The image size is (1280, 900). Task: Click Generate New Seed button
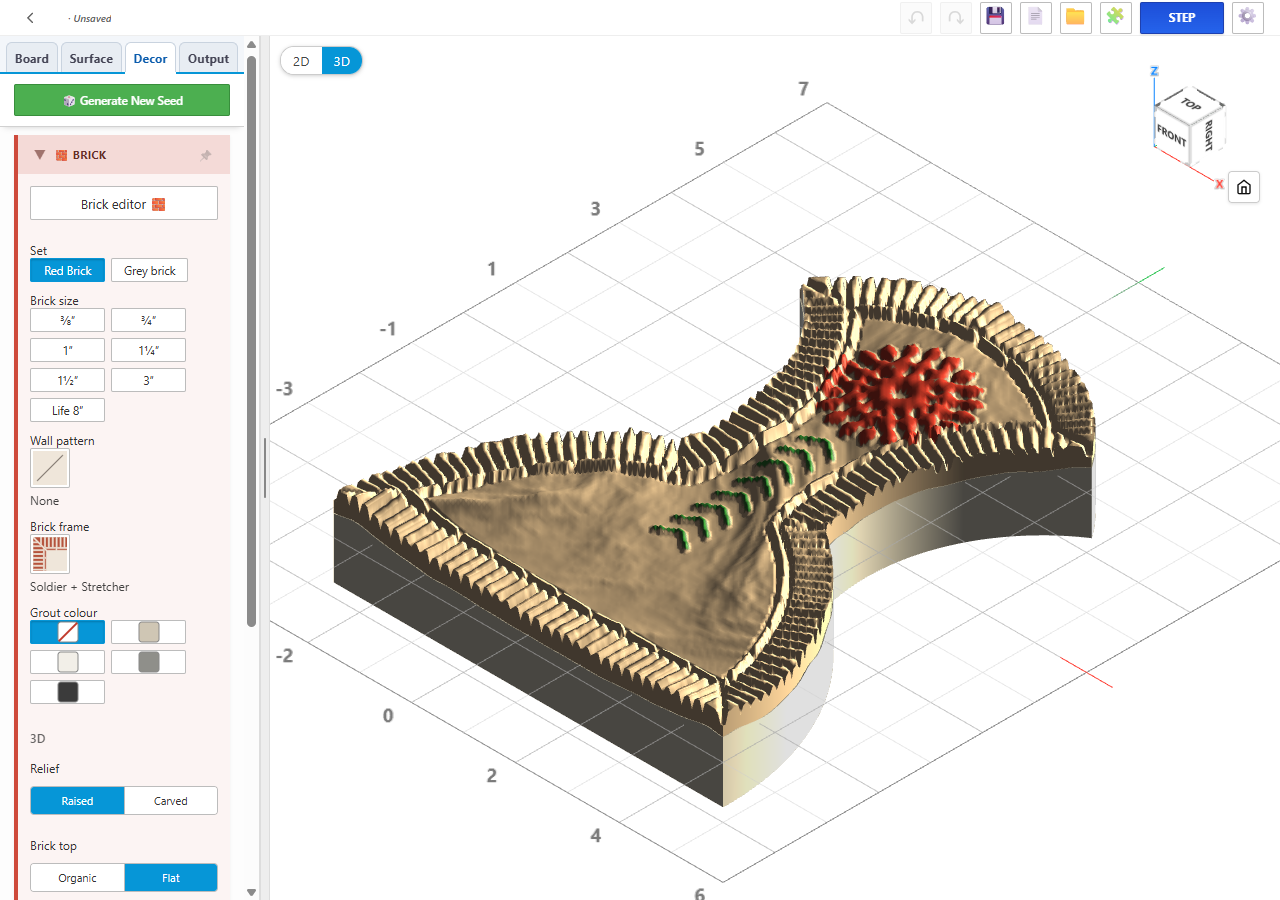[122, 100]
